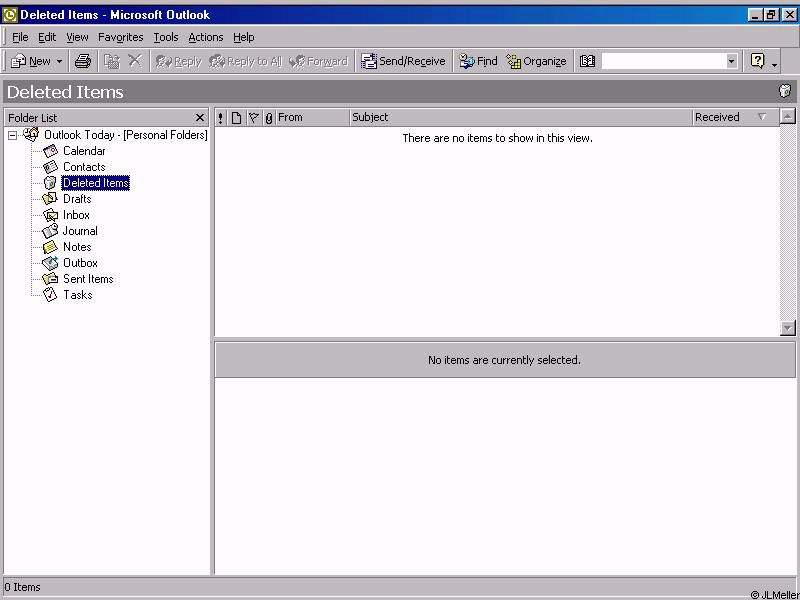Sort by Importance column header
This screenshot has width=800, height=600.
pyautogui.click(x=220, y=118)
